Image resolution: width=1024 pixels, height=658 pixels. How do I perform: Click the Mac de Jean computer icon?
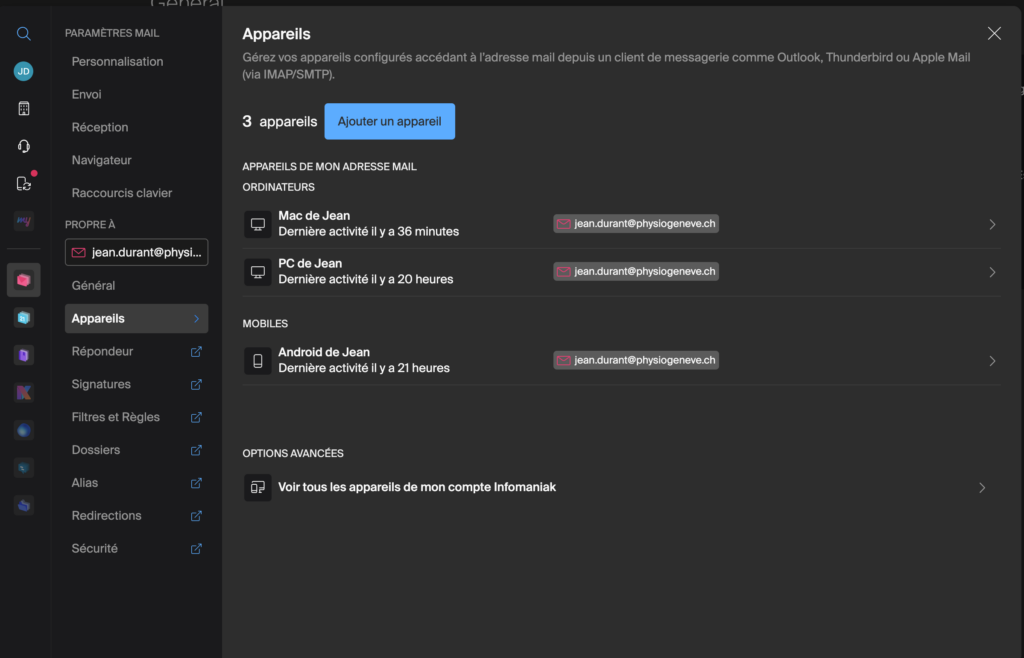(x=258, y=224)
